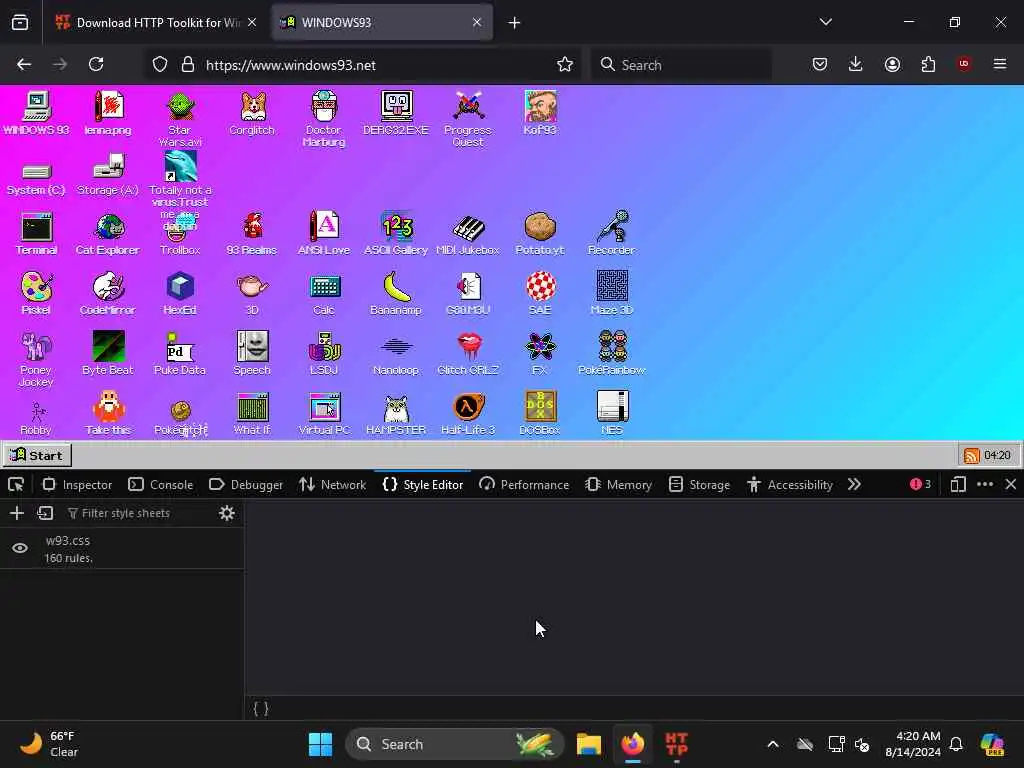Image resolution: width=1024 pixels, height=768 pixels.
Task: Switch to the Storage devtools tab
Action: click(700, 485)
